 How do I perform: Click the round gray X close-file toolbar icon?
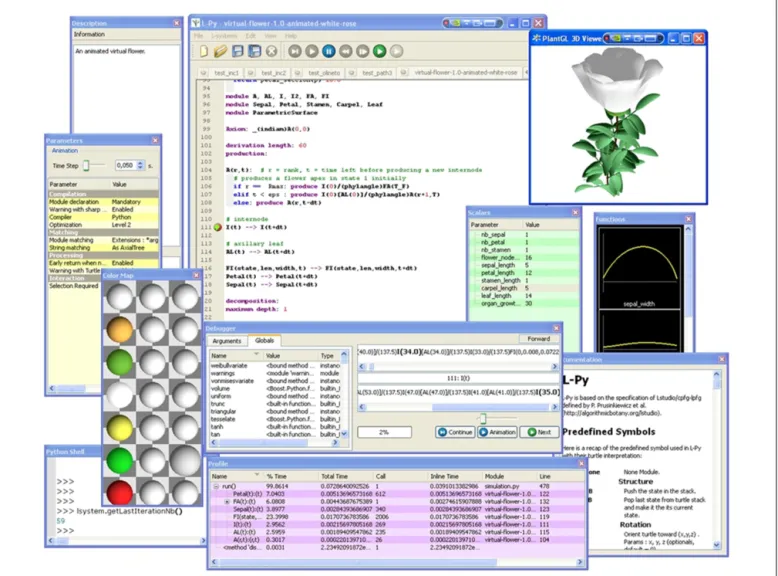tap(271, 51)
